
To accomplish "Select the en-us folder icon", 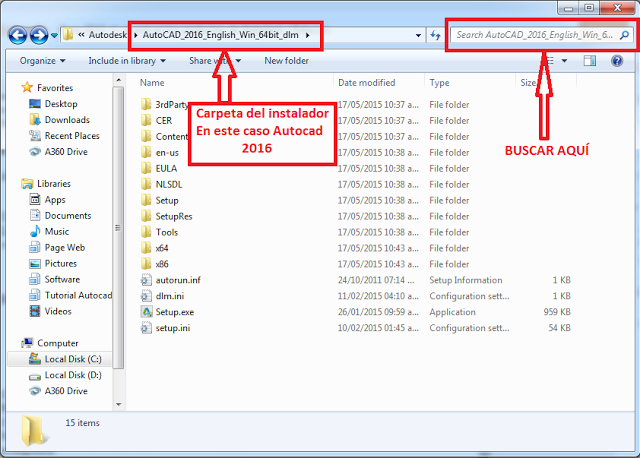I will point(146,152).
